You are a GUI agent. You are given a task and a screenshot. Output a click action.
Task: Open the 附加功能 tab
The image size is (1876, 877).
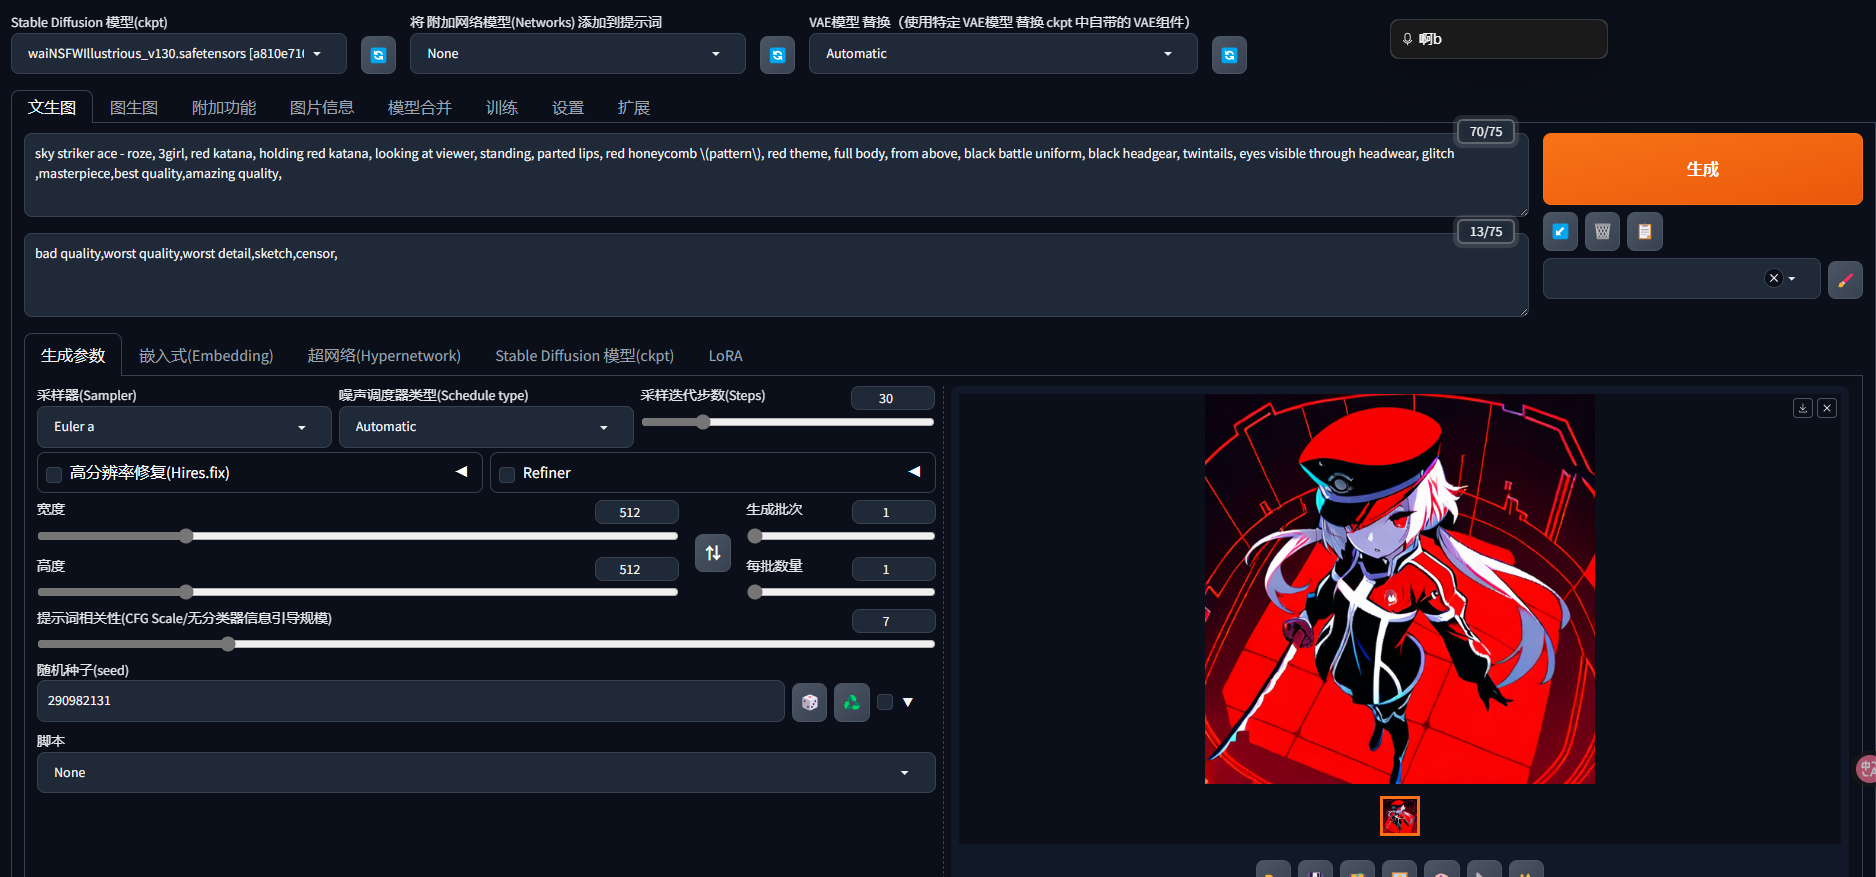(224, 107)
